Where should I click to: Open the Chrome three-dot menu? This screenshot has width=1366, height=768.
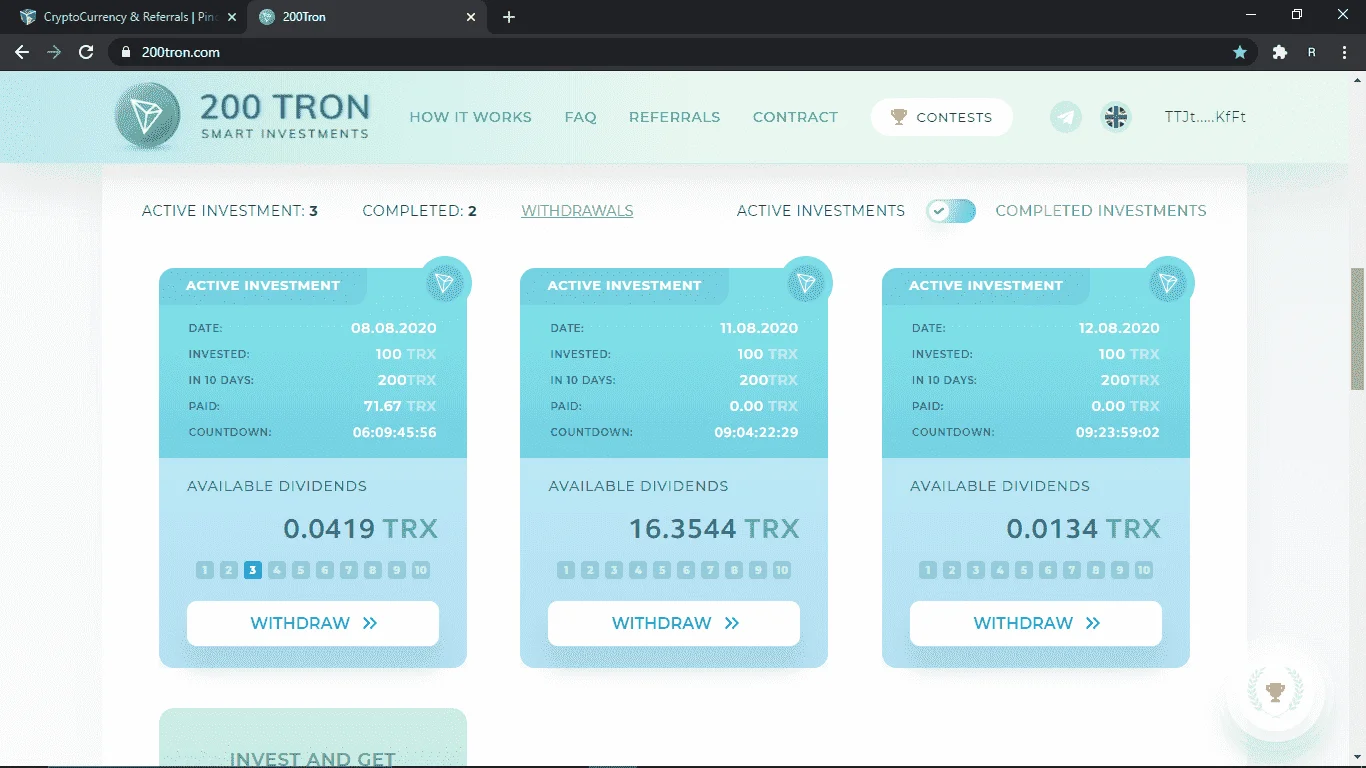coord(1345,52)
